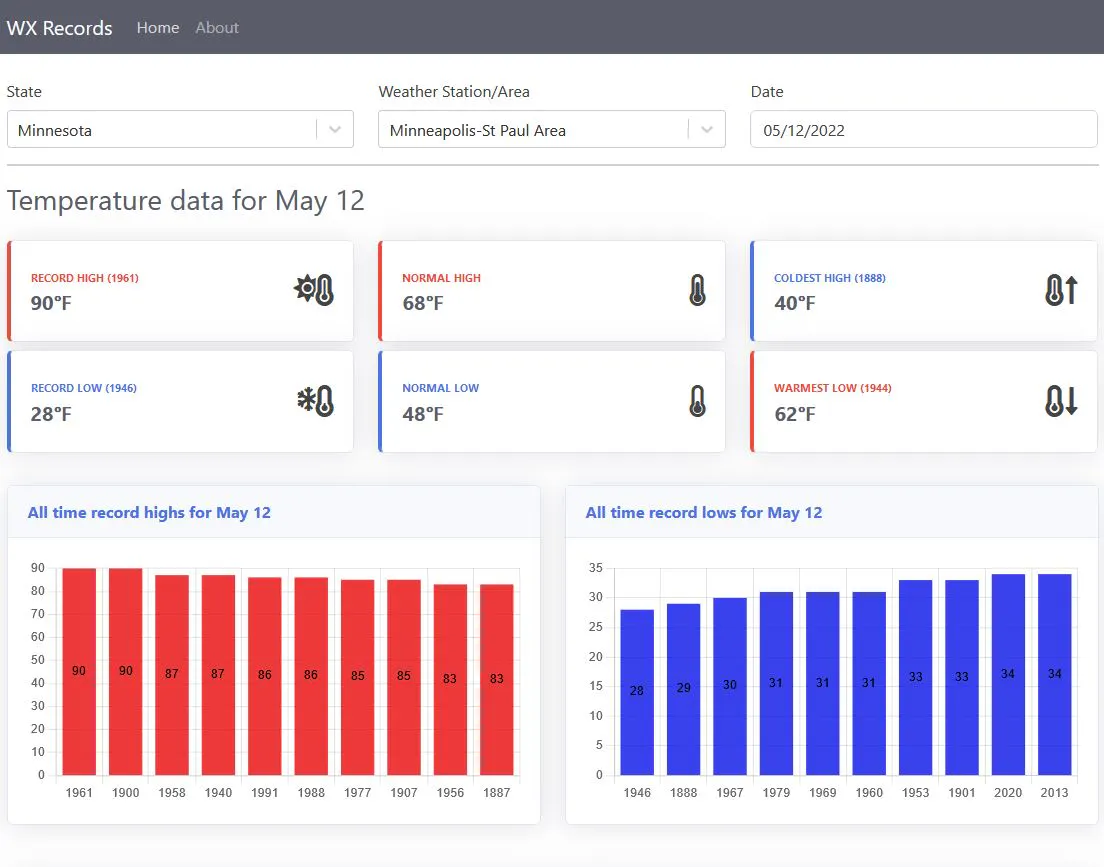Click the thermometer down-arrow icon in Warmest Low card
Viewport: 1104px width, 867px height.
1061,401
